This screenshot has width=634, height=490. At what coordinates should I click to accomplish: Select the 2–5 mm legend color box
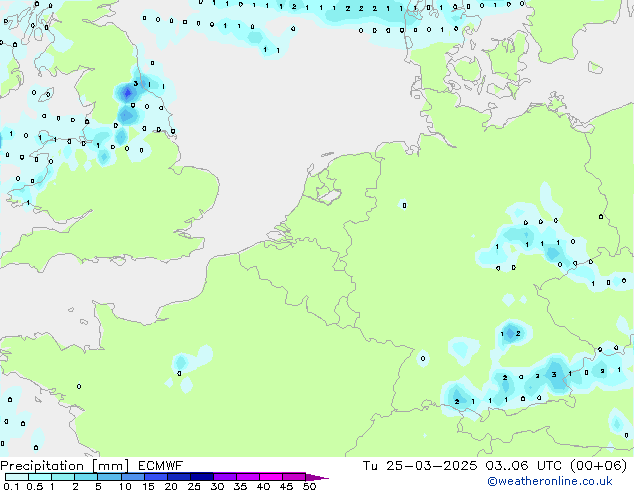86,477
